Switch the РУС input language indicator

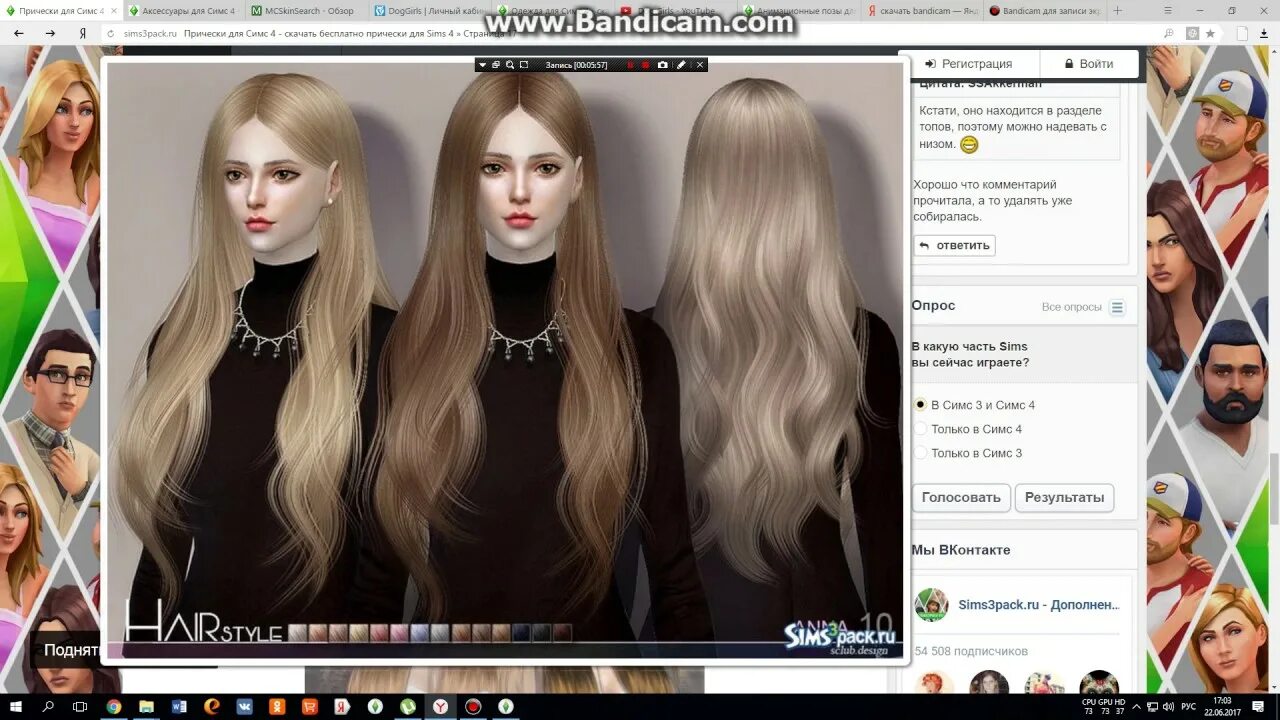[x=1188, y=707]
